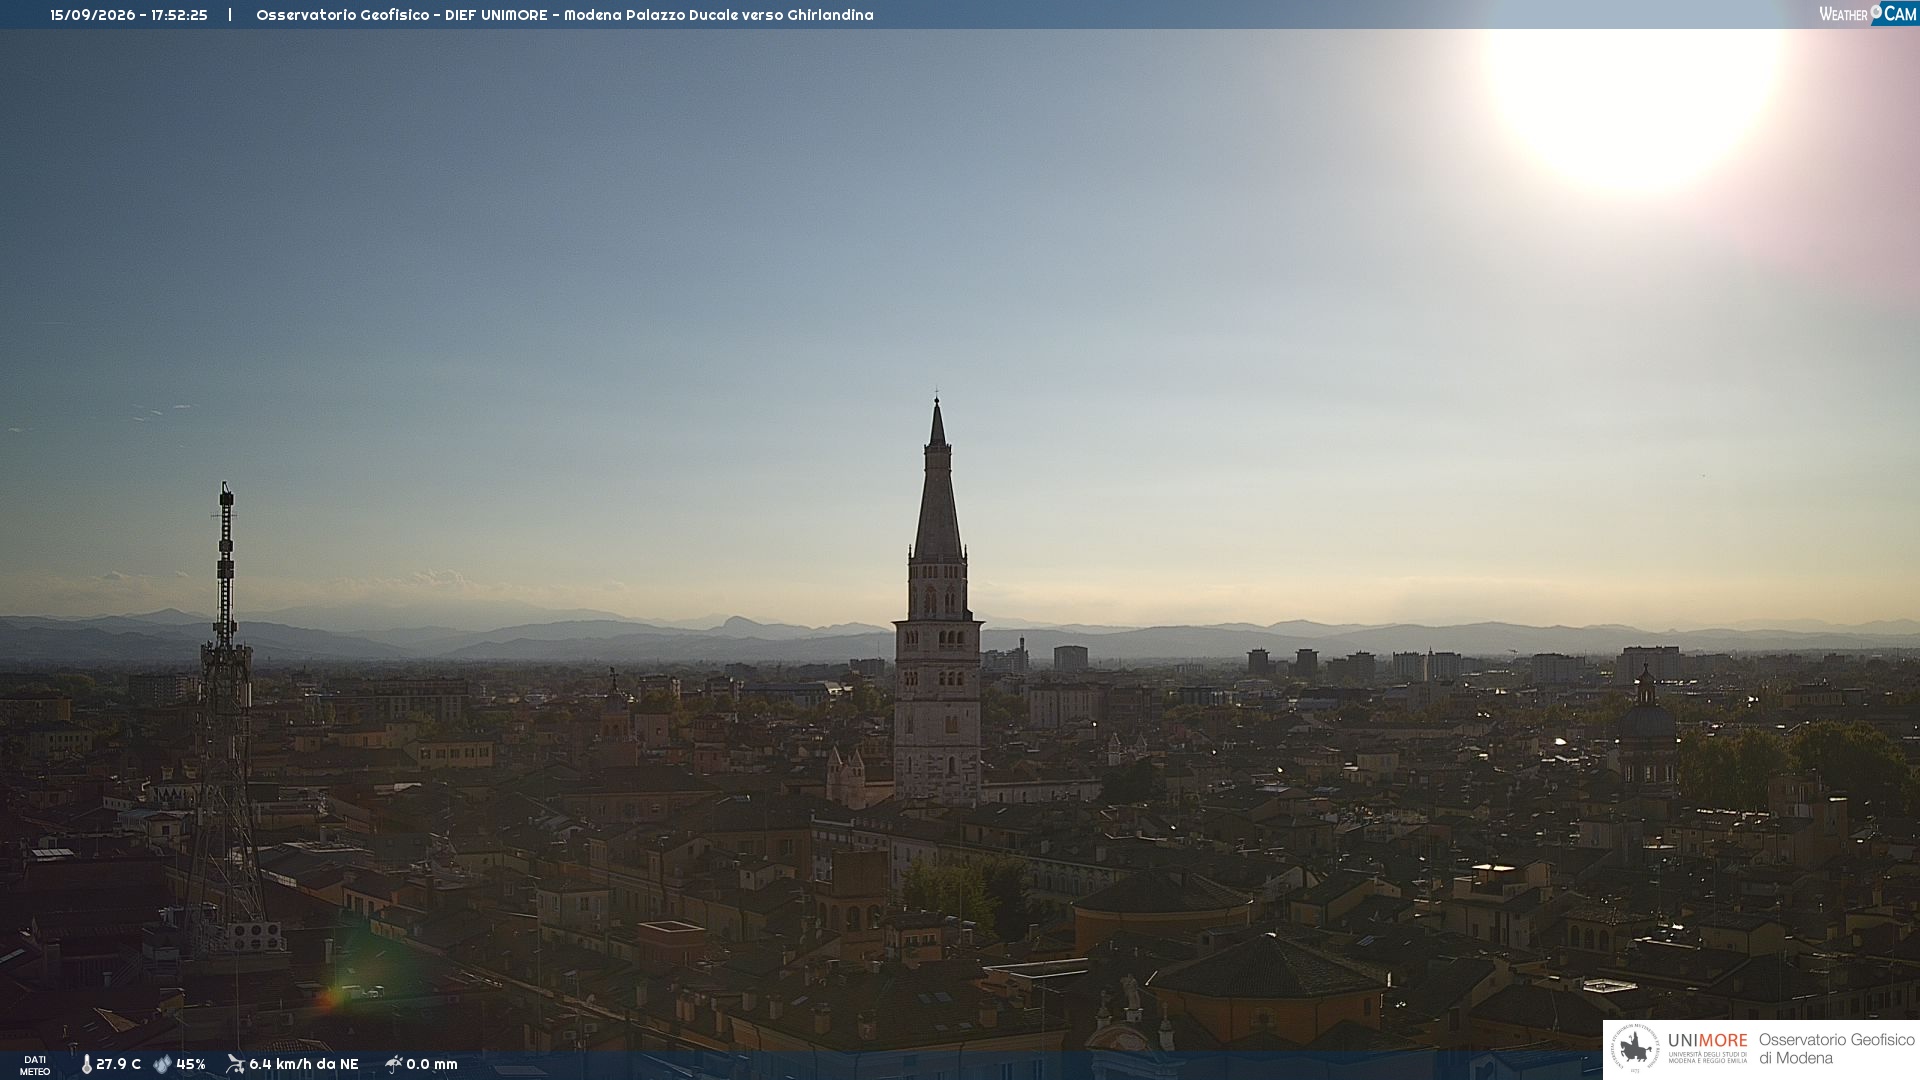Click the 27.9 C temperature reading

pyautogui.click(x=118, y=1064)
